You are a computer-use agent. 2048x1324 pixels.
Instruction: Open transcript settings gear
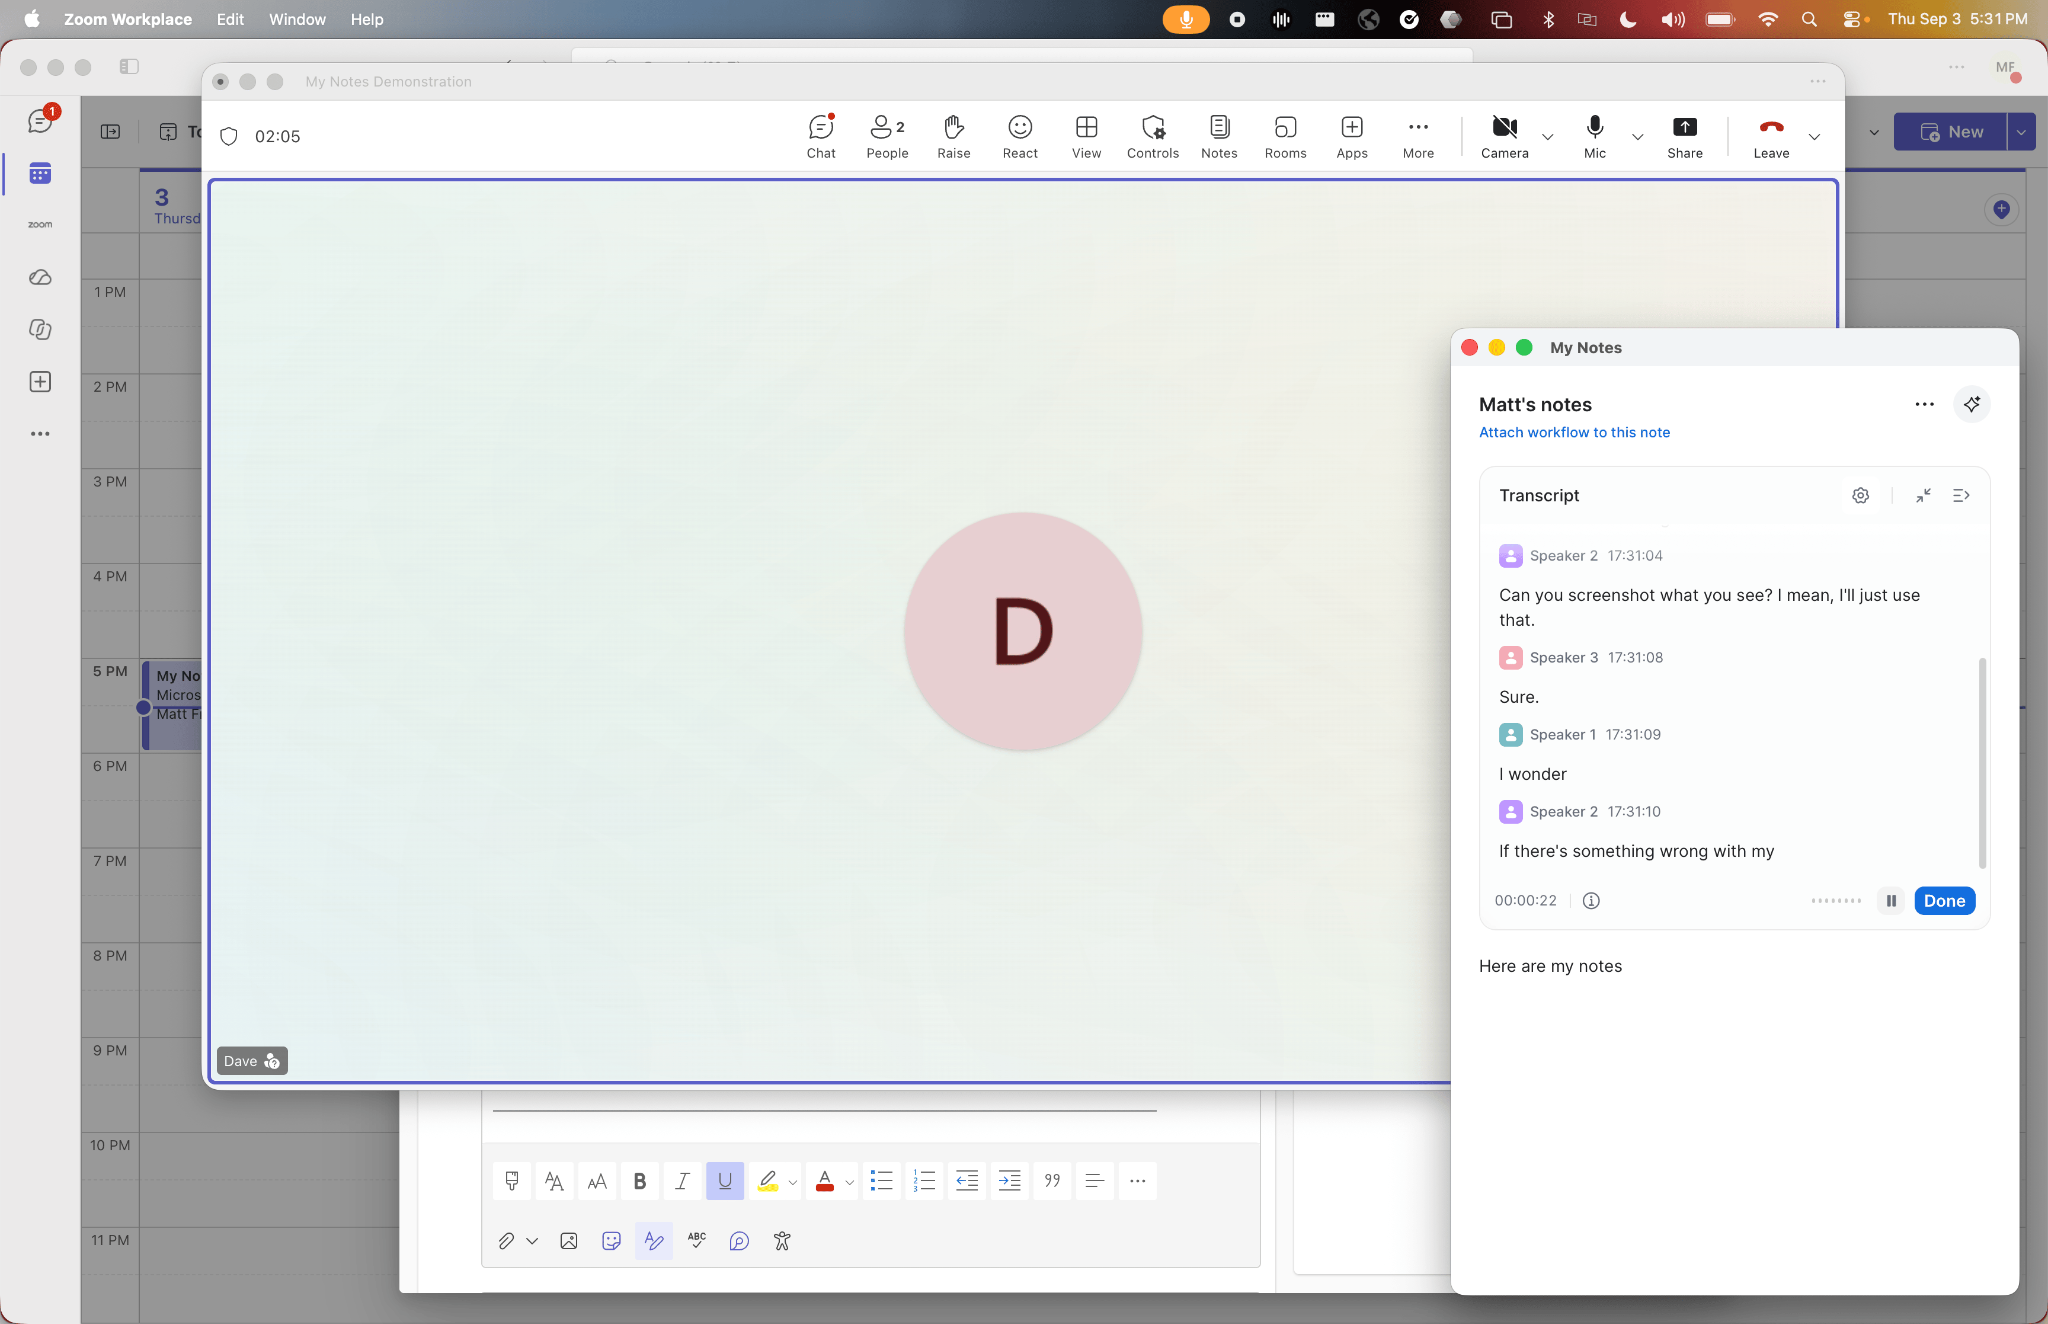(x=1860, y=495)
